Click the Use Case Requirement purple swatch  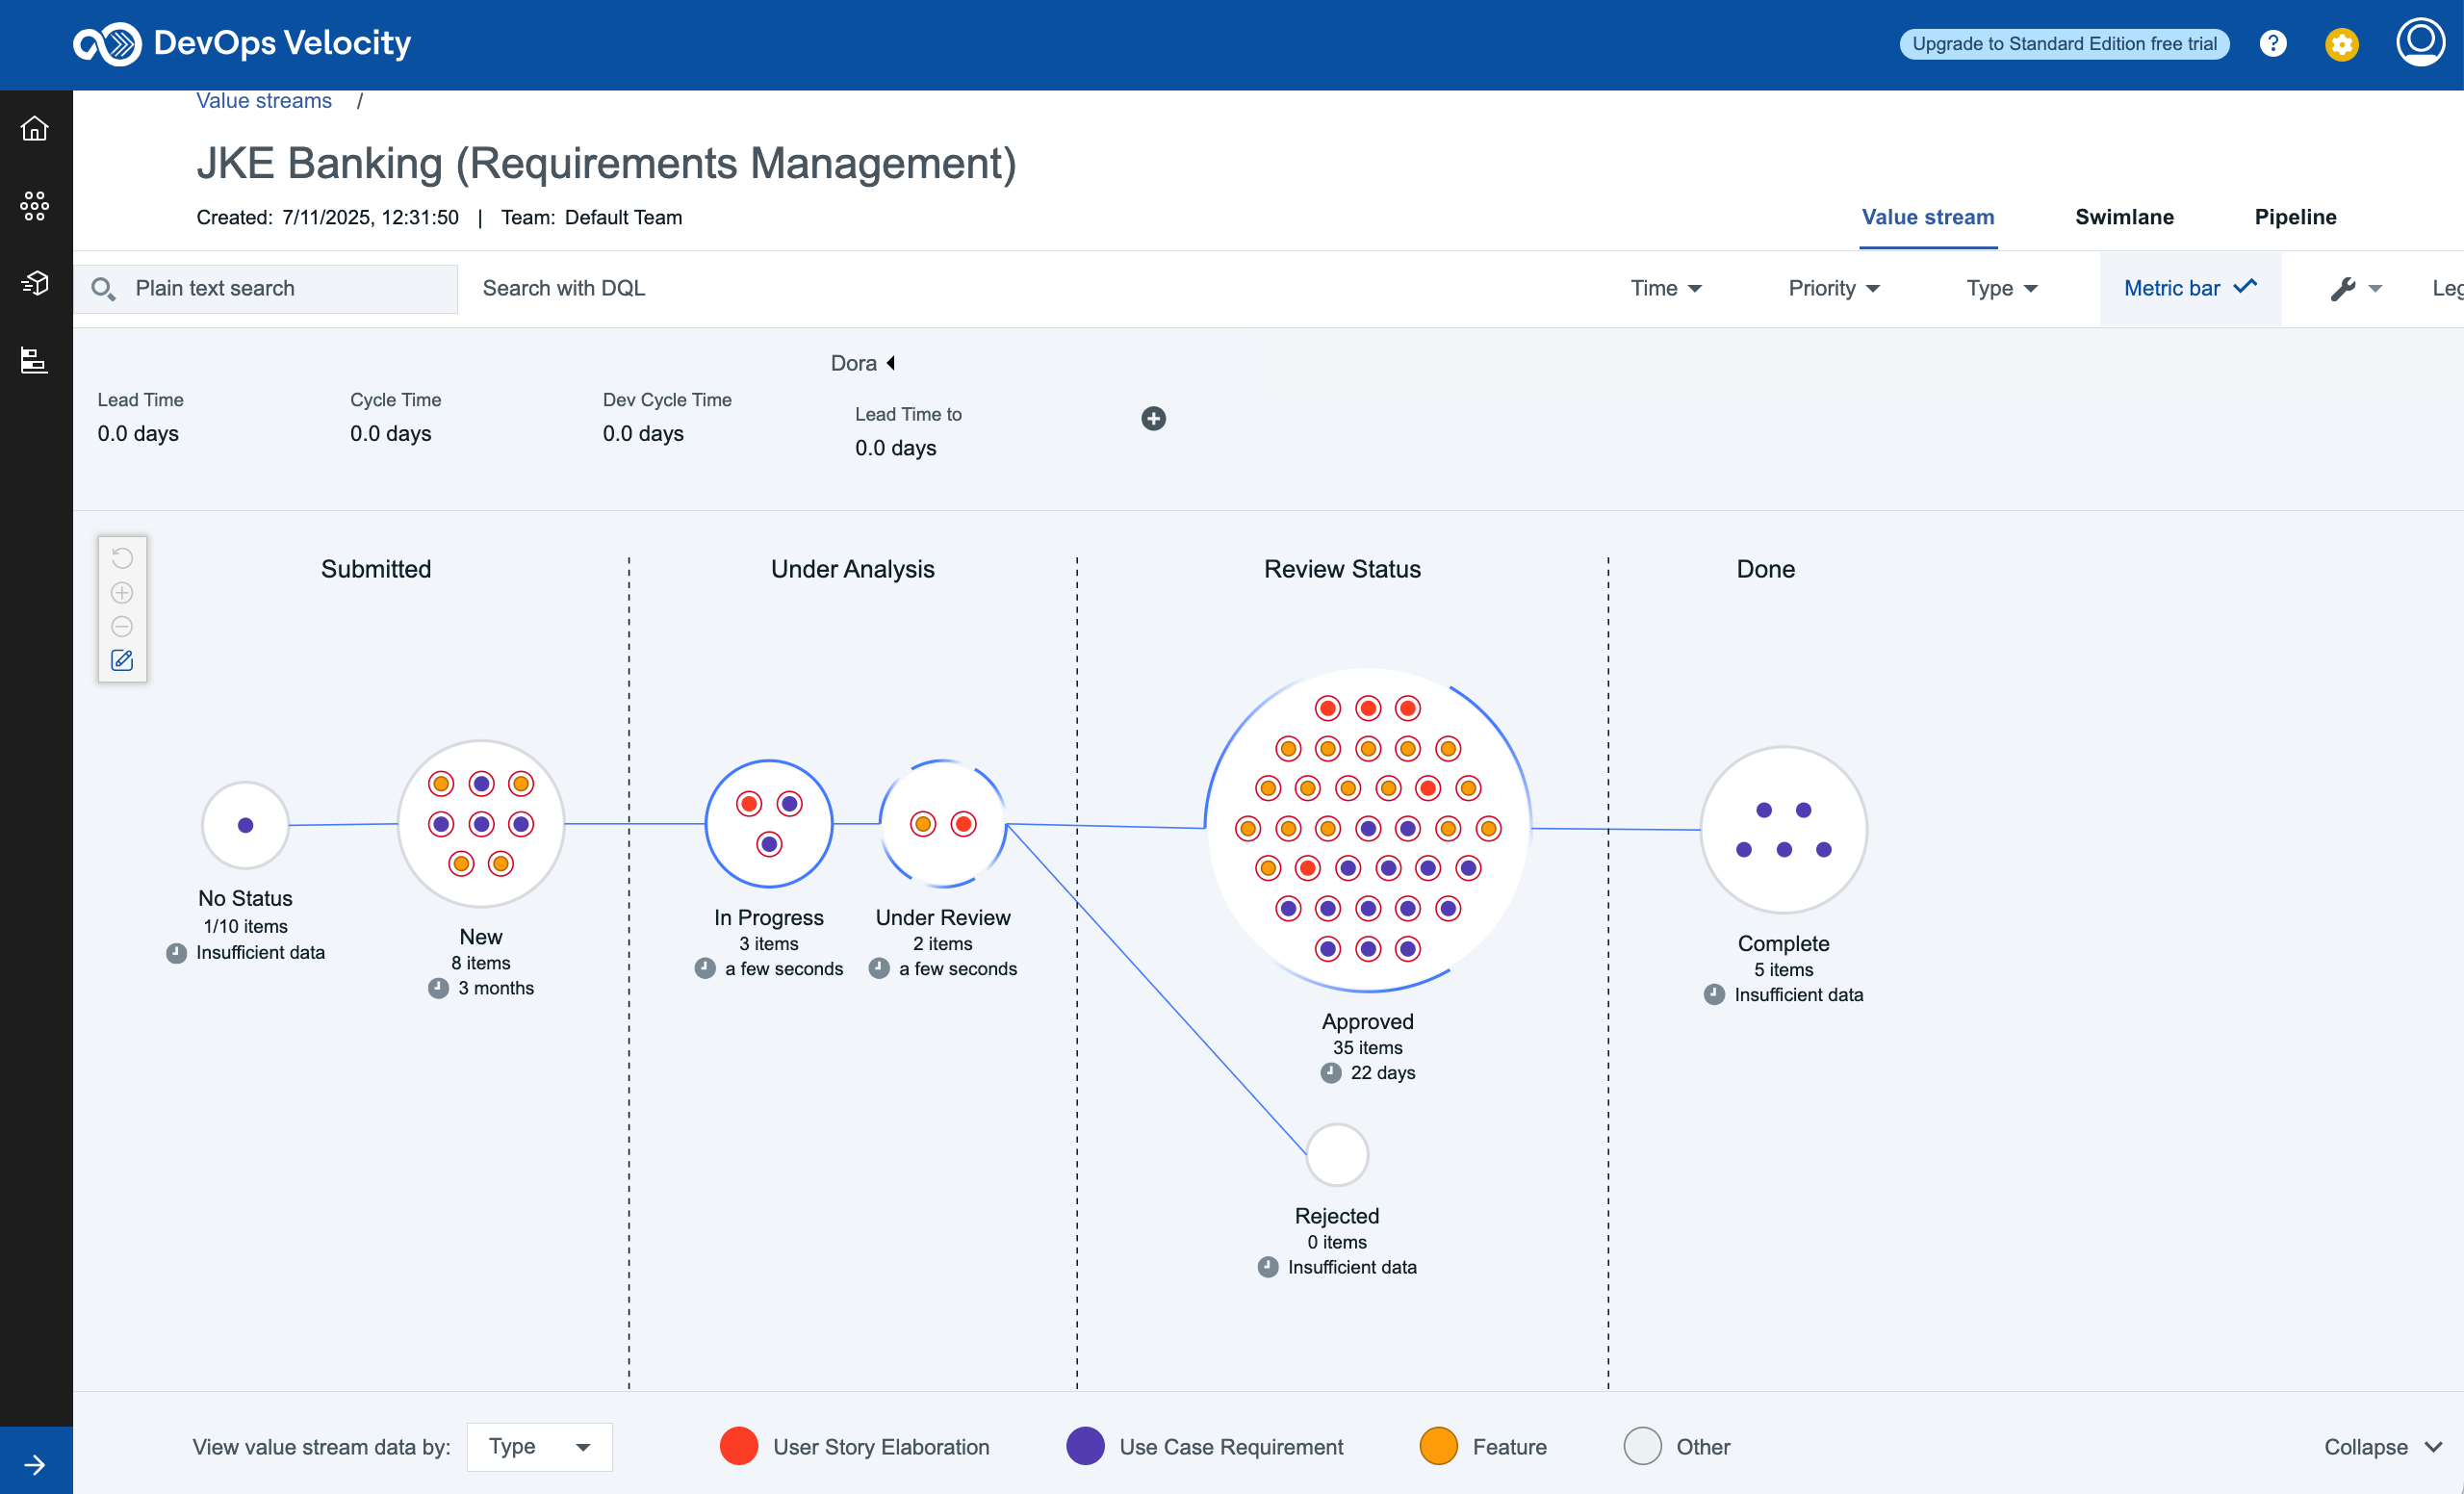tap(1085, 1446)
